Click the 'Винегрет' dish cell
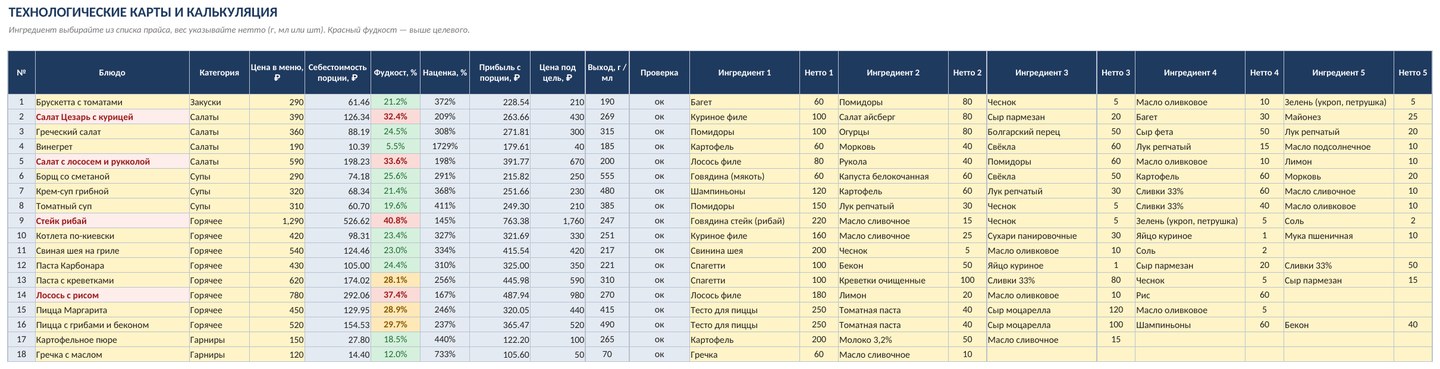 112,146
